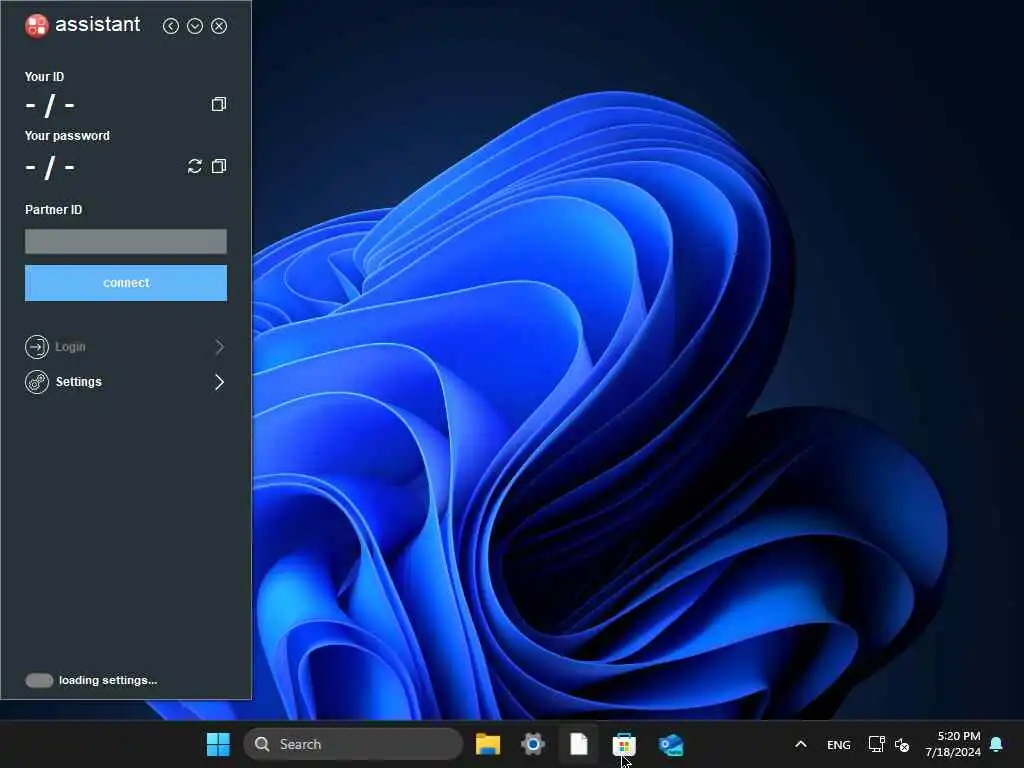Click the 'loading settings...' status text
Screen dimensions: 1024x768
tap(108, 680)
